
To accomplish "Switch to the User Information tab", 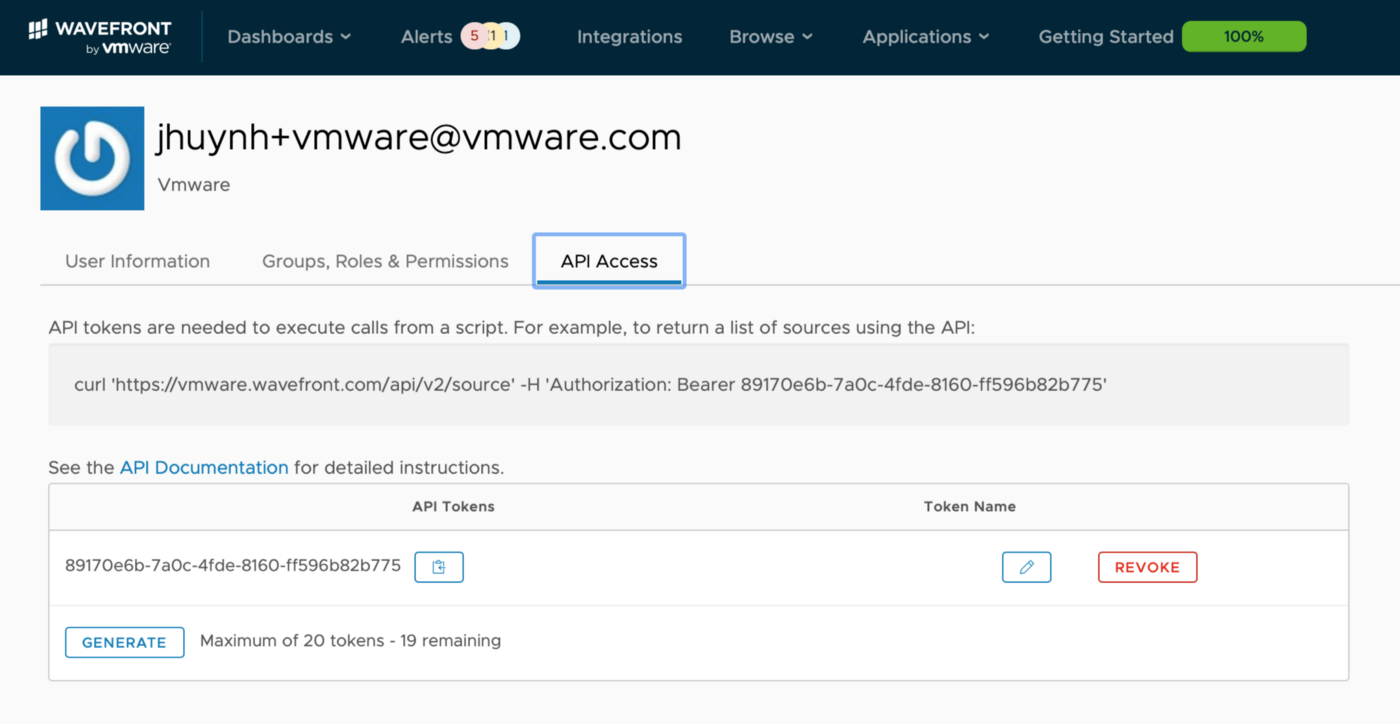I will [x=137, y=260].
